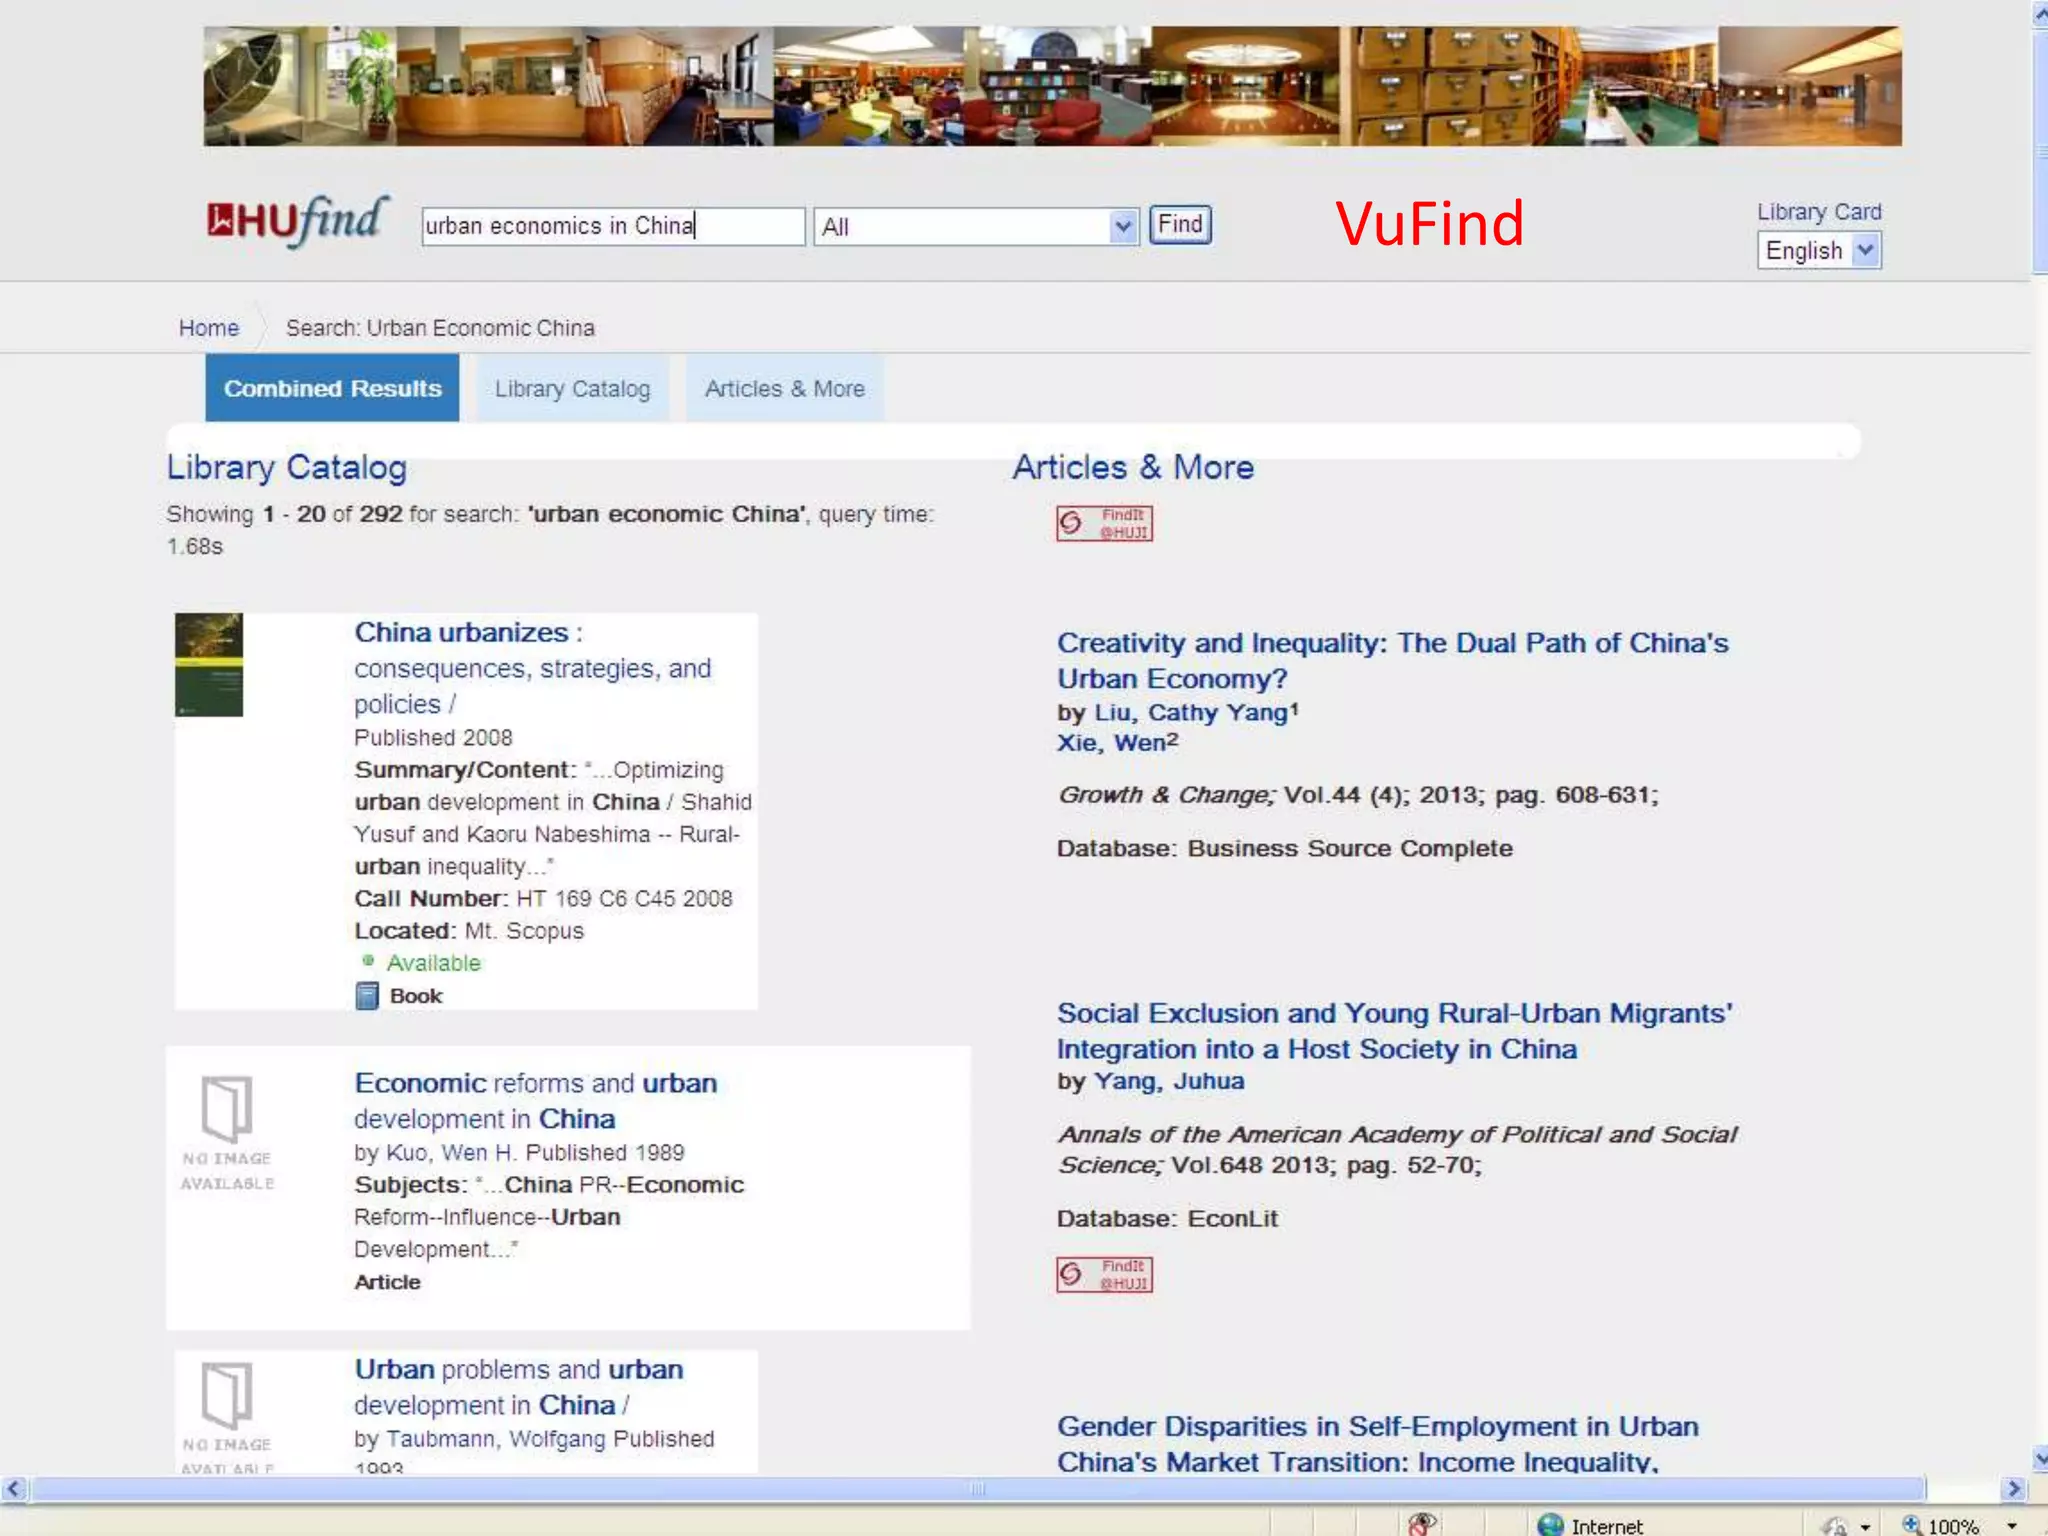The height and width of the screenshot is (1536, 2048).
Task: Switch to the Articles & More tab
Action: point(785,388)
